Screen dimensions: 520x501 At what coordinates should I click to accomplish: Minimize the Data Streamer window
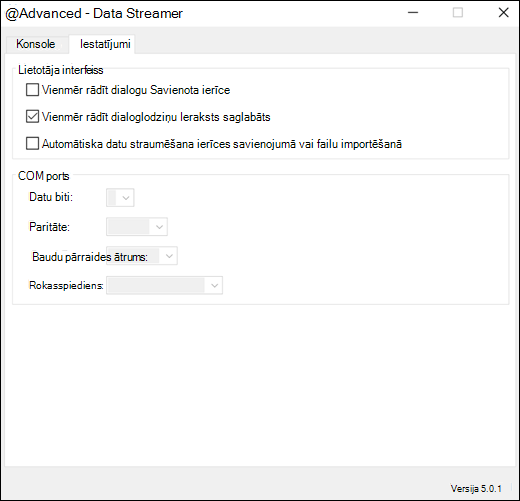click(x=413, y=13)
